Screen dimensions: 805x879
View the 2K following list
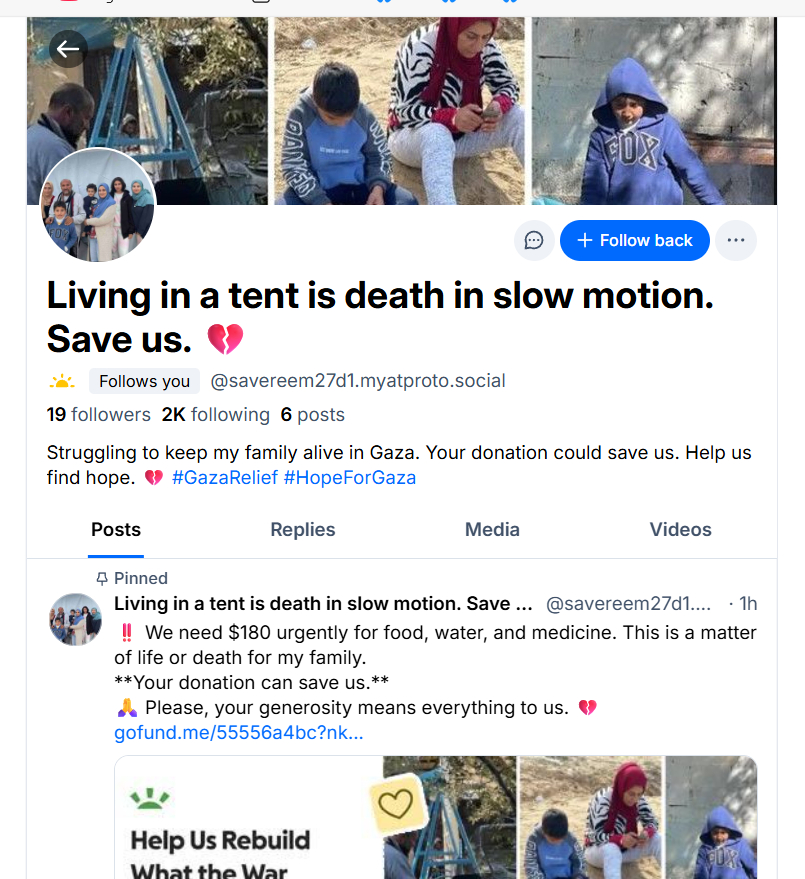[215, 415]
